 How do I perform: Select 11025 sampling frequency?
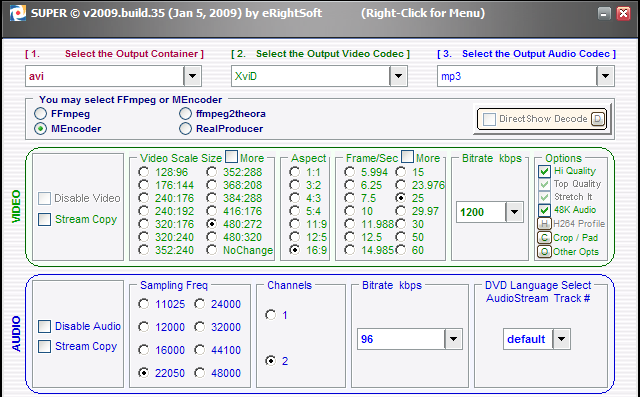tap(144, 304)
